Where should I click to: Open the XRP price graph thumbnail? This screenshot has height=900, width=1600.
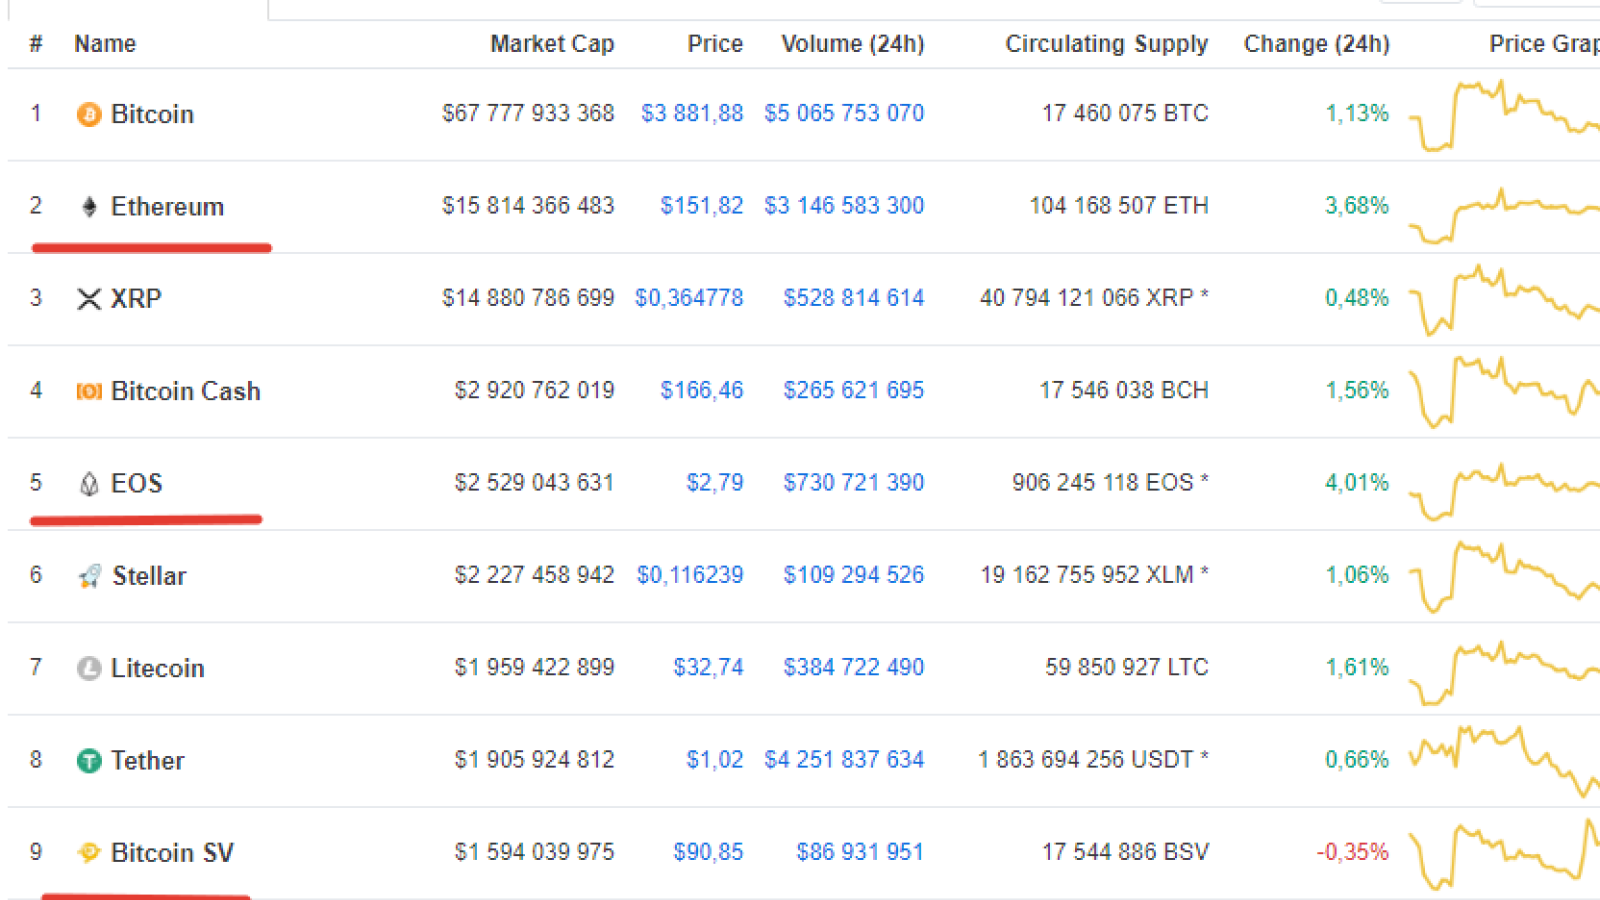pos(1504,300)
